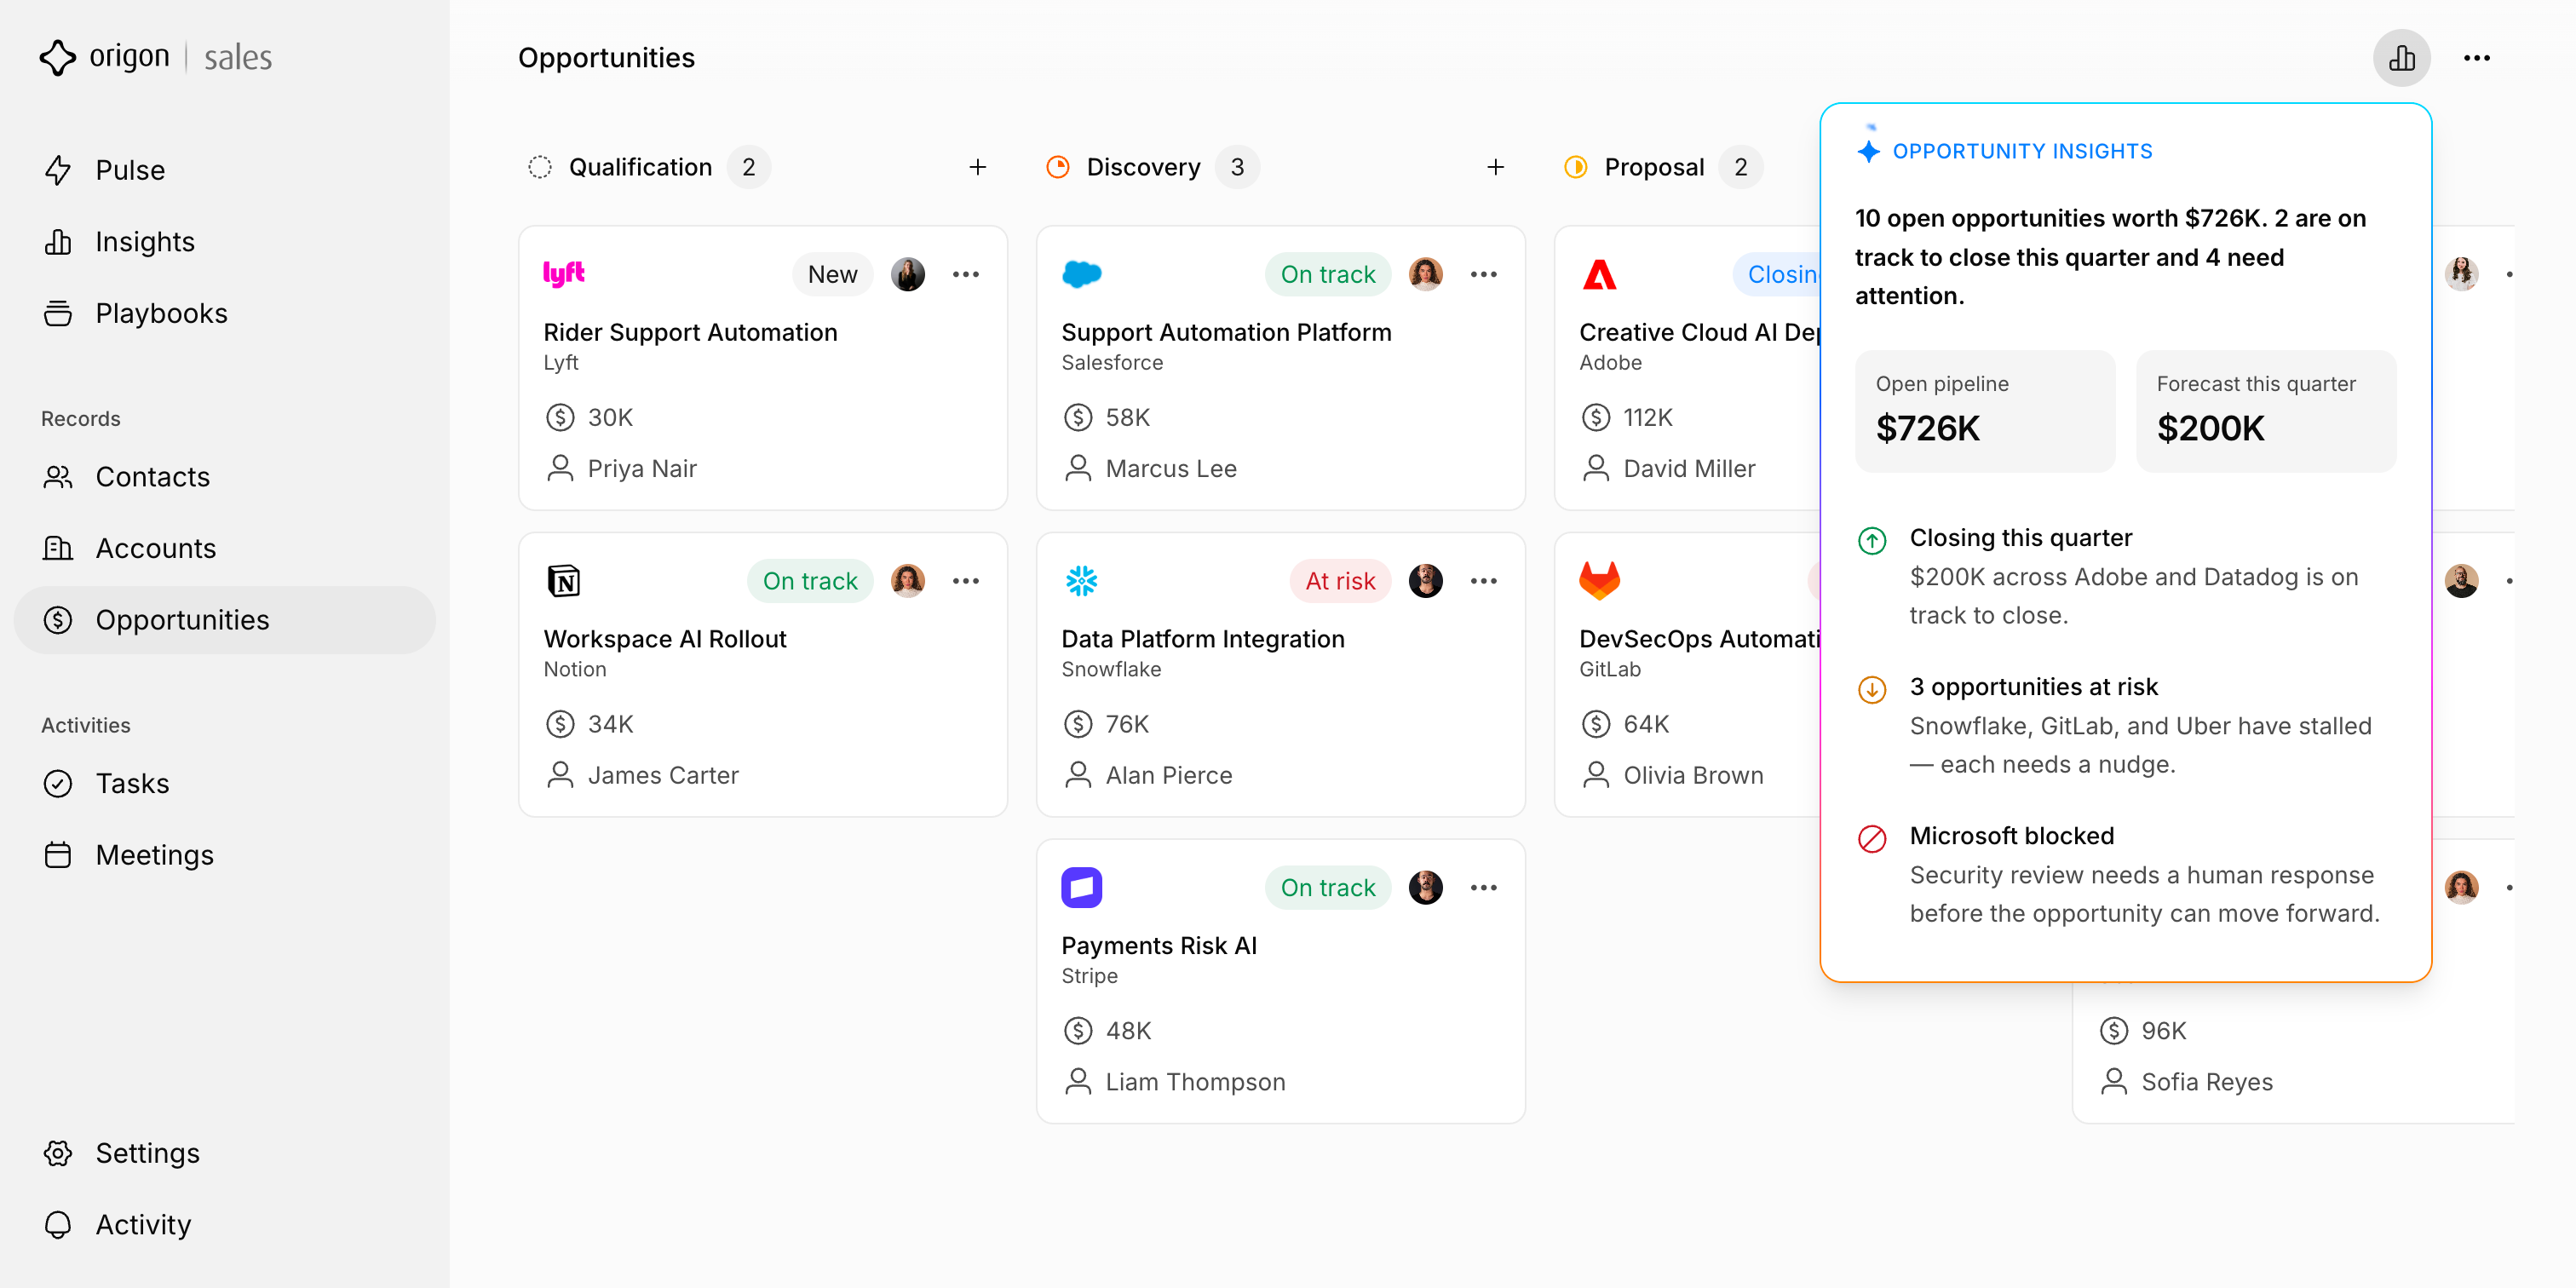The width and height of the screenshot is (2576, 1288).
Task: Click owner avatar on Workspace AI Rollout card
Action: (x=908, y=581)
